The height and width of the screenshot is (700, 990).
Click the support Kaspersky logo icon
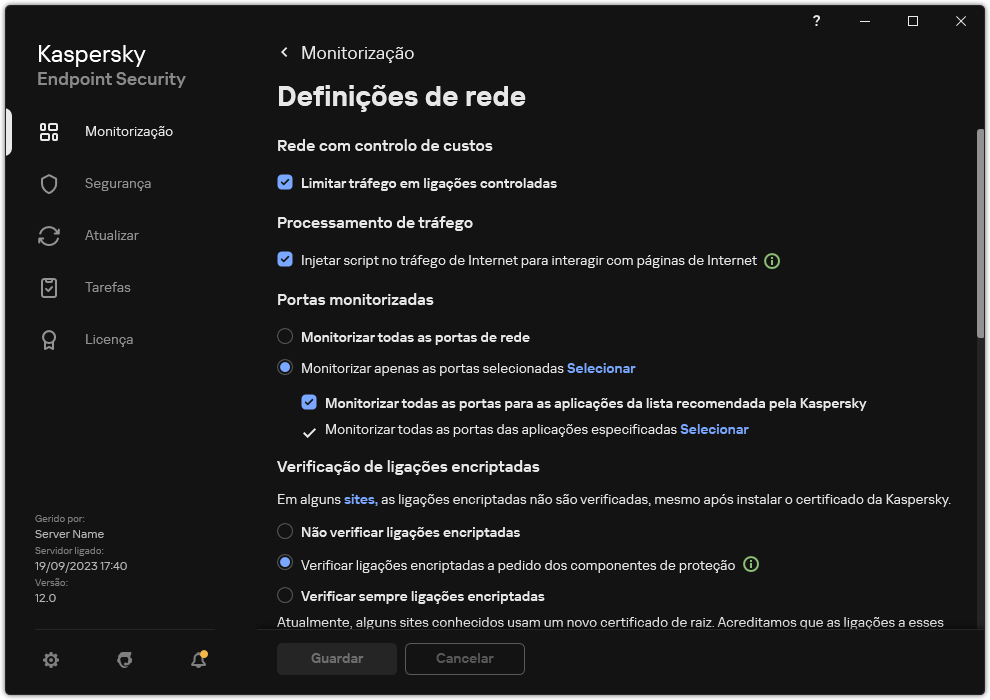[x=124, y=660]
